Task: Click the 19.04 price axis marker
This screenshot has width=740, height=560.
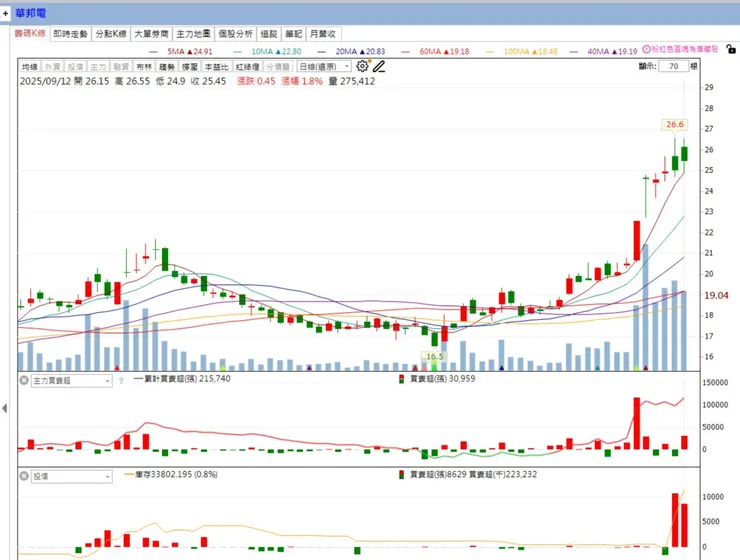Action: point(716,296)
